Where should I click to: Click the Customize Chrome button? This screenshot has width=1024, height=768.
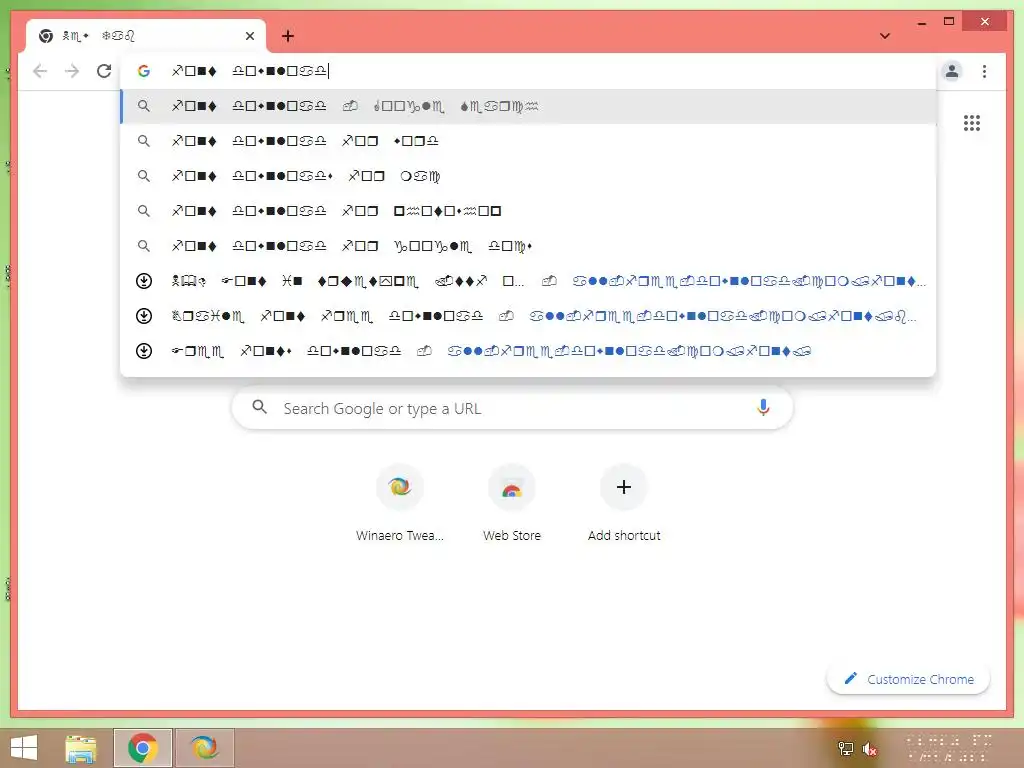(x=908, y=679)
